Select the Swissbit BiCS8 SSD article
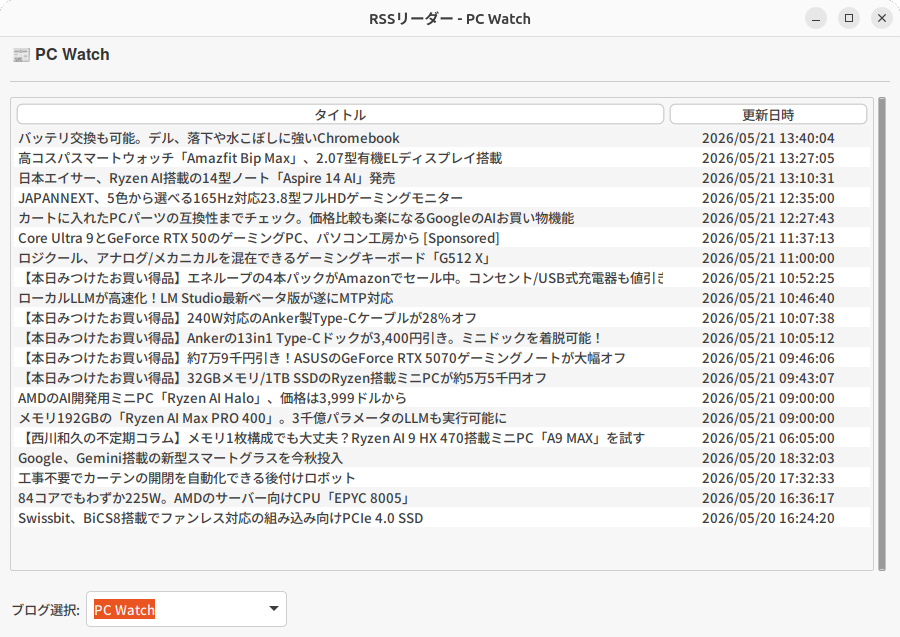Viewport: 900px width, 637px height. [442, 518]
